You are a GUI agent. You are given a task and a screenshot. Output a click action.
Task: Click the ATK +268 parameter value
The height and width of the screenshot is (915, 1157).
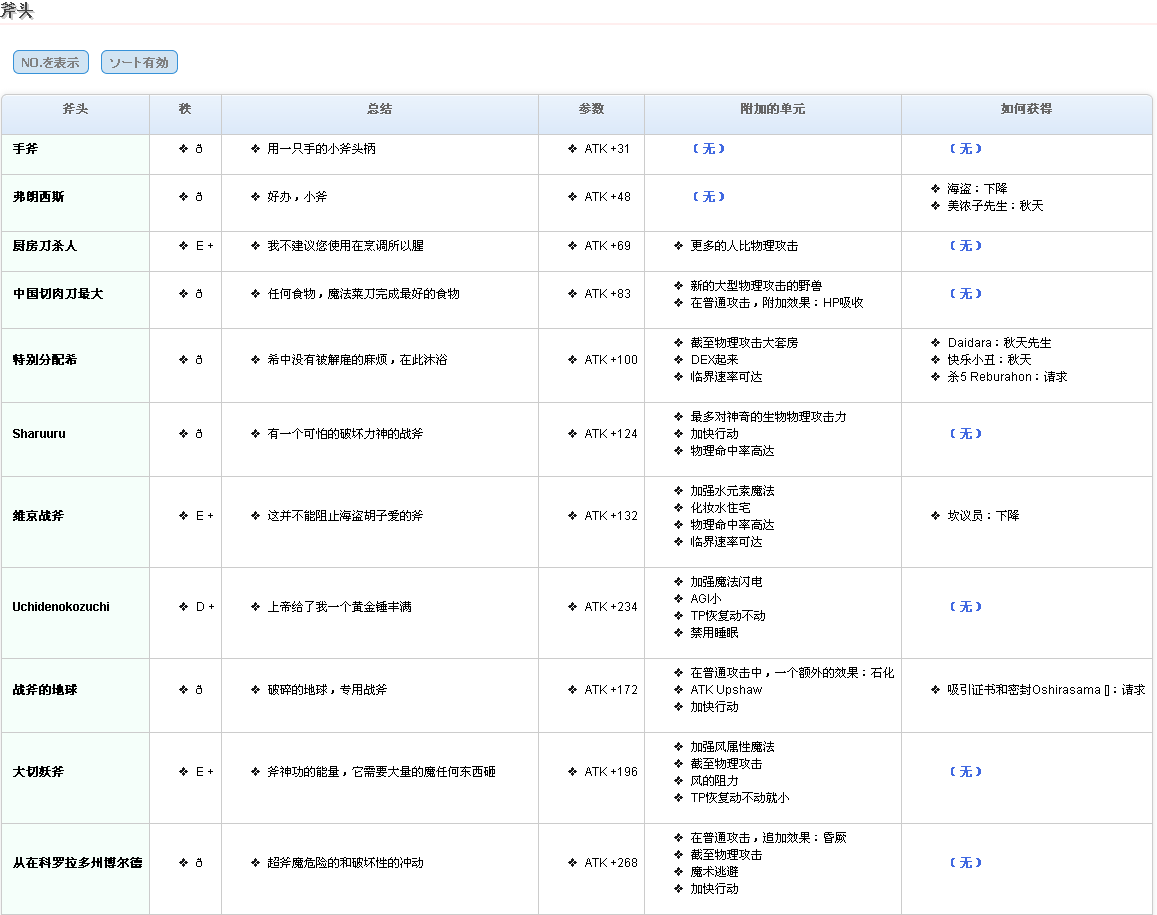(610, 863)
